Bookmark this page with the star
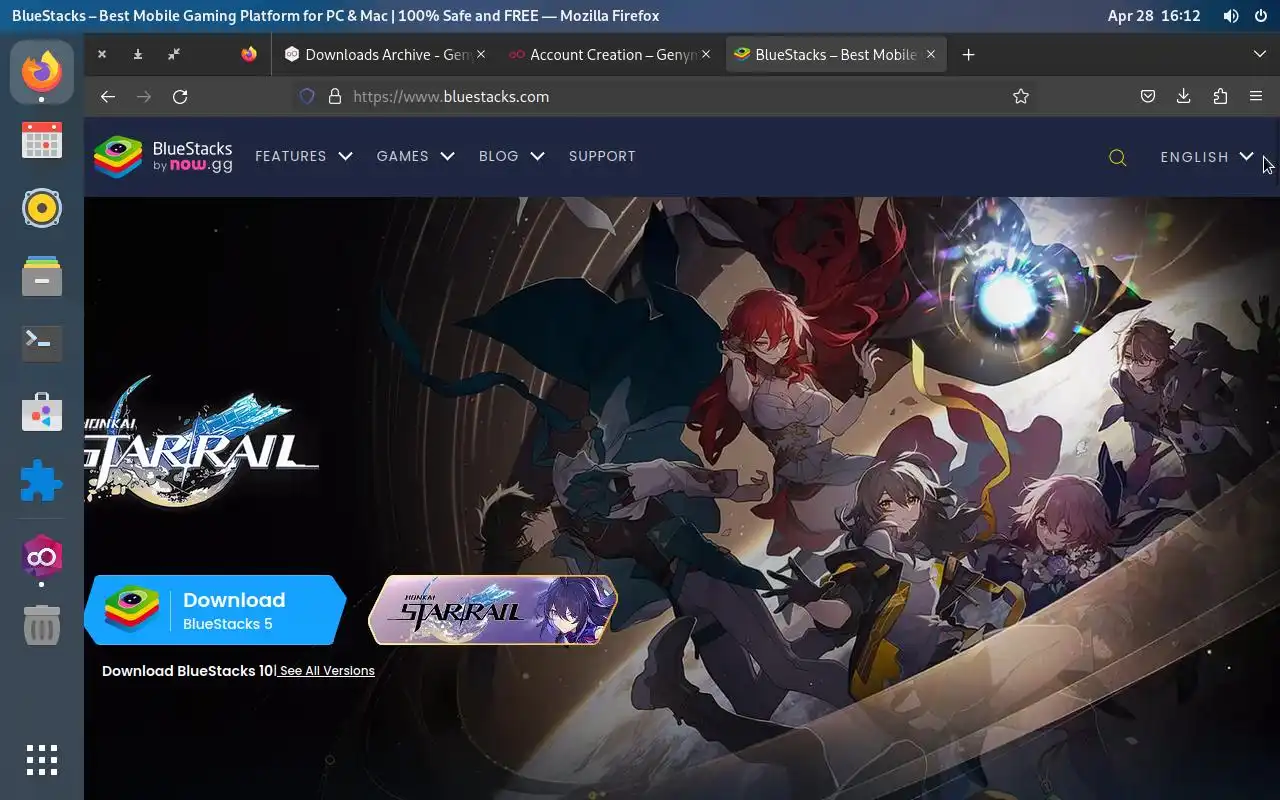This screenshot has height=800, width=1280. pos(1021,97)
